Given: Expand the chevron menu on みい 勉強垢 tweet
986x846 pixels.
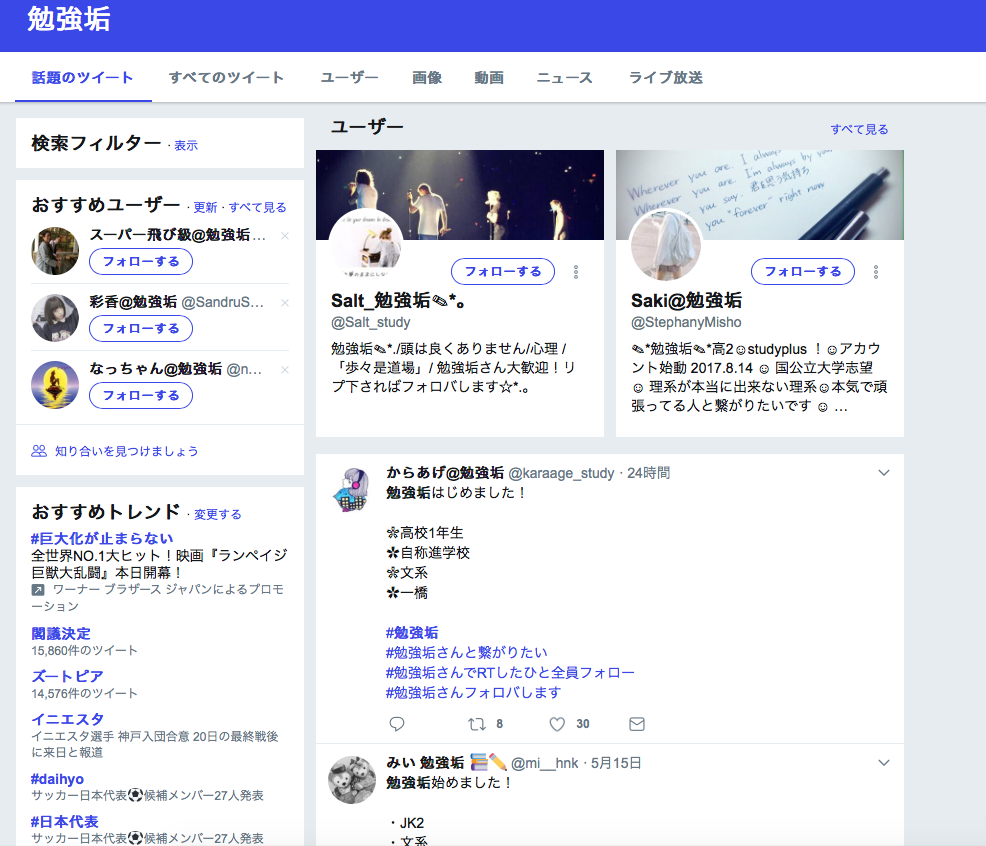Looking at the screenshot, I should tap(883, 763).
